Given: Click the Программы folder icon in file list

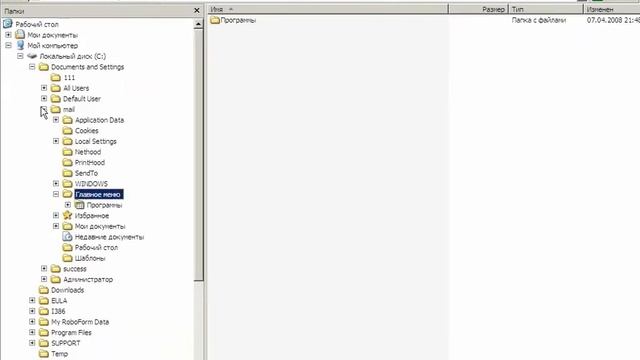Looking at the screenshot, I should (215, 20).
